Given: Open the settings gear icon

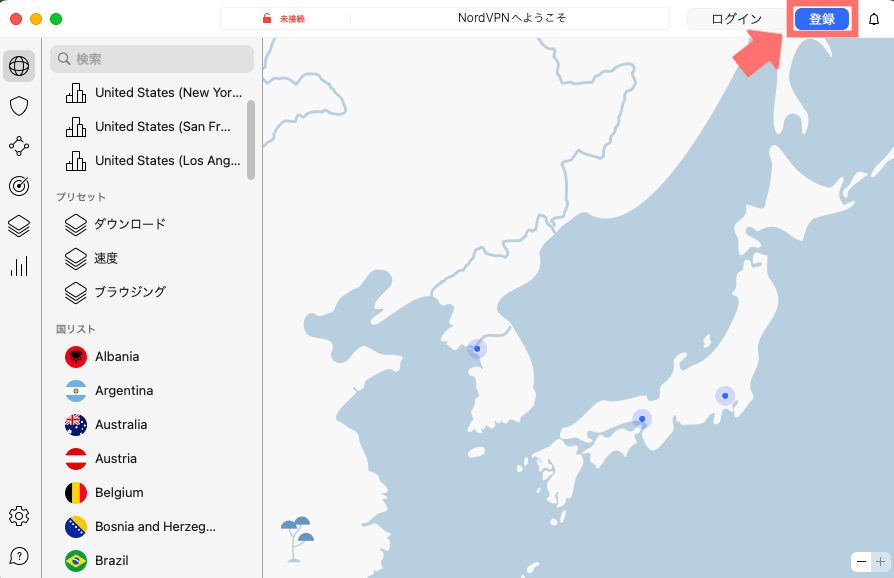Looking at the screenshot, I should pos(19,516).
